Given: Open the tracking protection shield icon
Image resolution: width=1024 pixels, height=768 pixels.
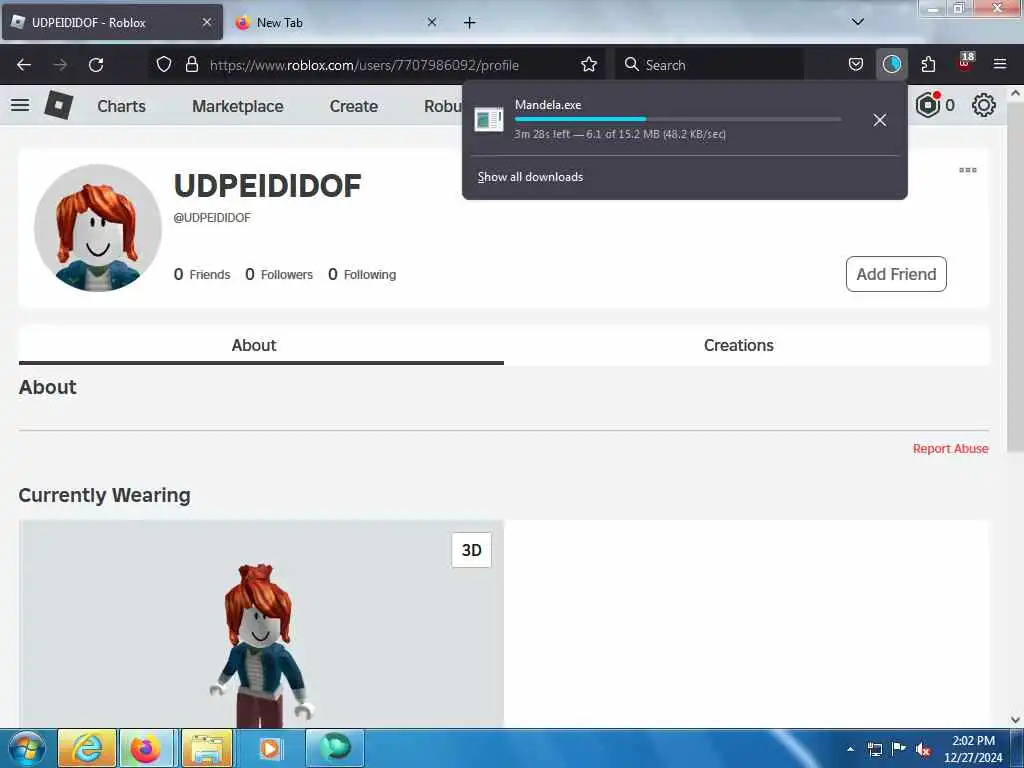Looking at the screenshot, I should (164, 65).
